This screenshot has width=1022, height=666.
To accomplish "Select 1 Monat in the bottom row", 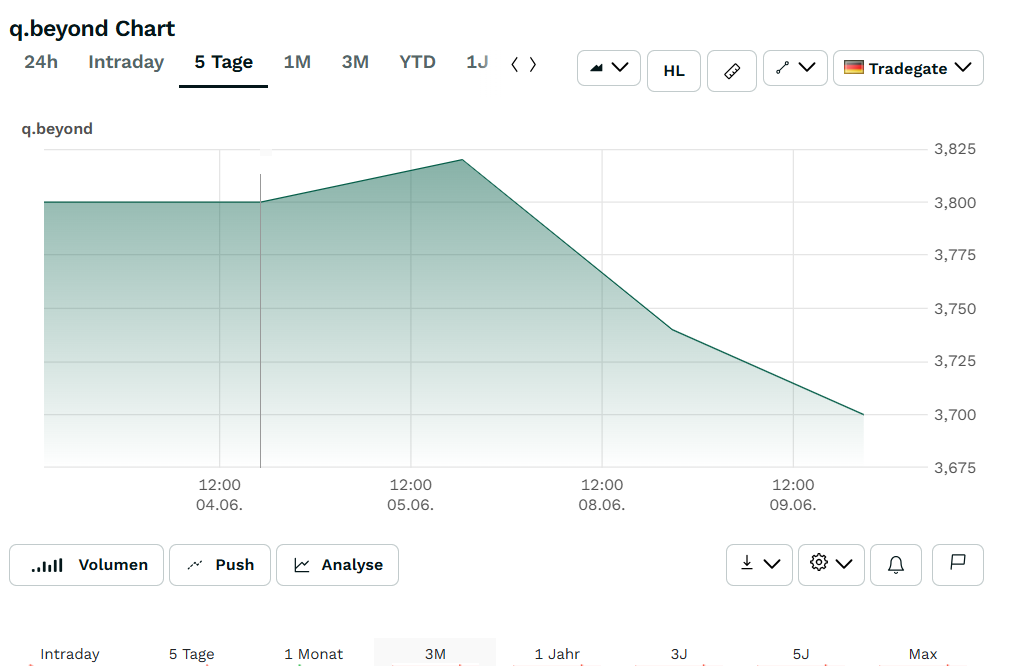I will (x=314, y=654).
